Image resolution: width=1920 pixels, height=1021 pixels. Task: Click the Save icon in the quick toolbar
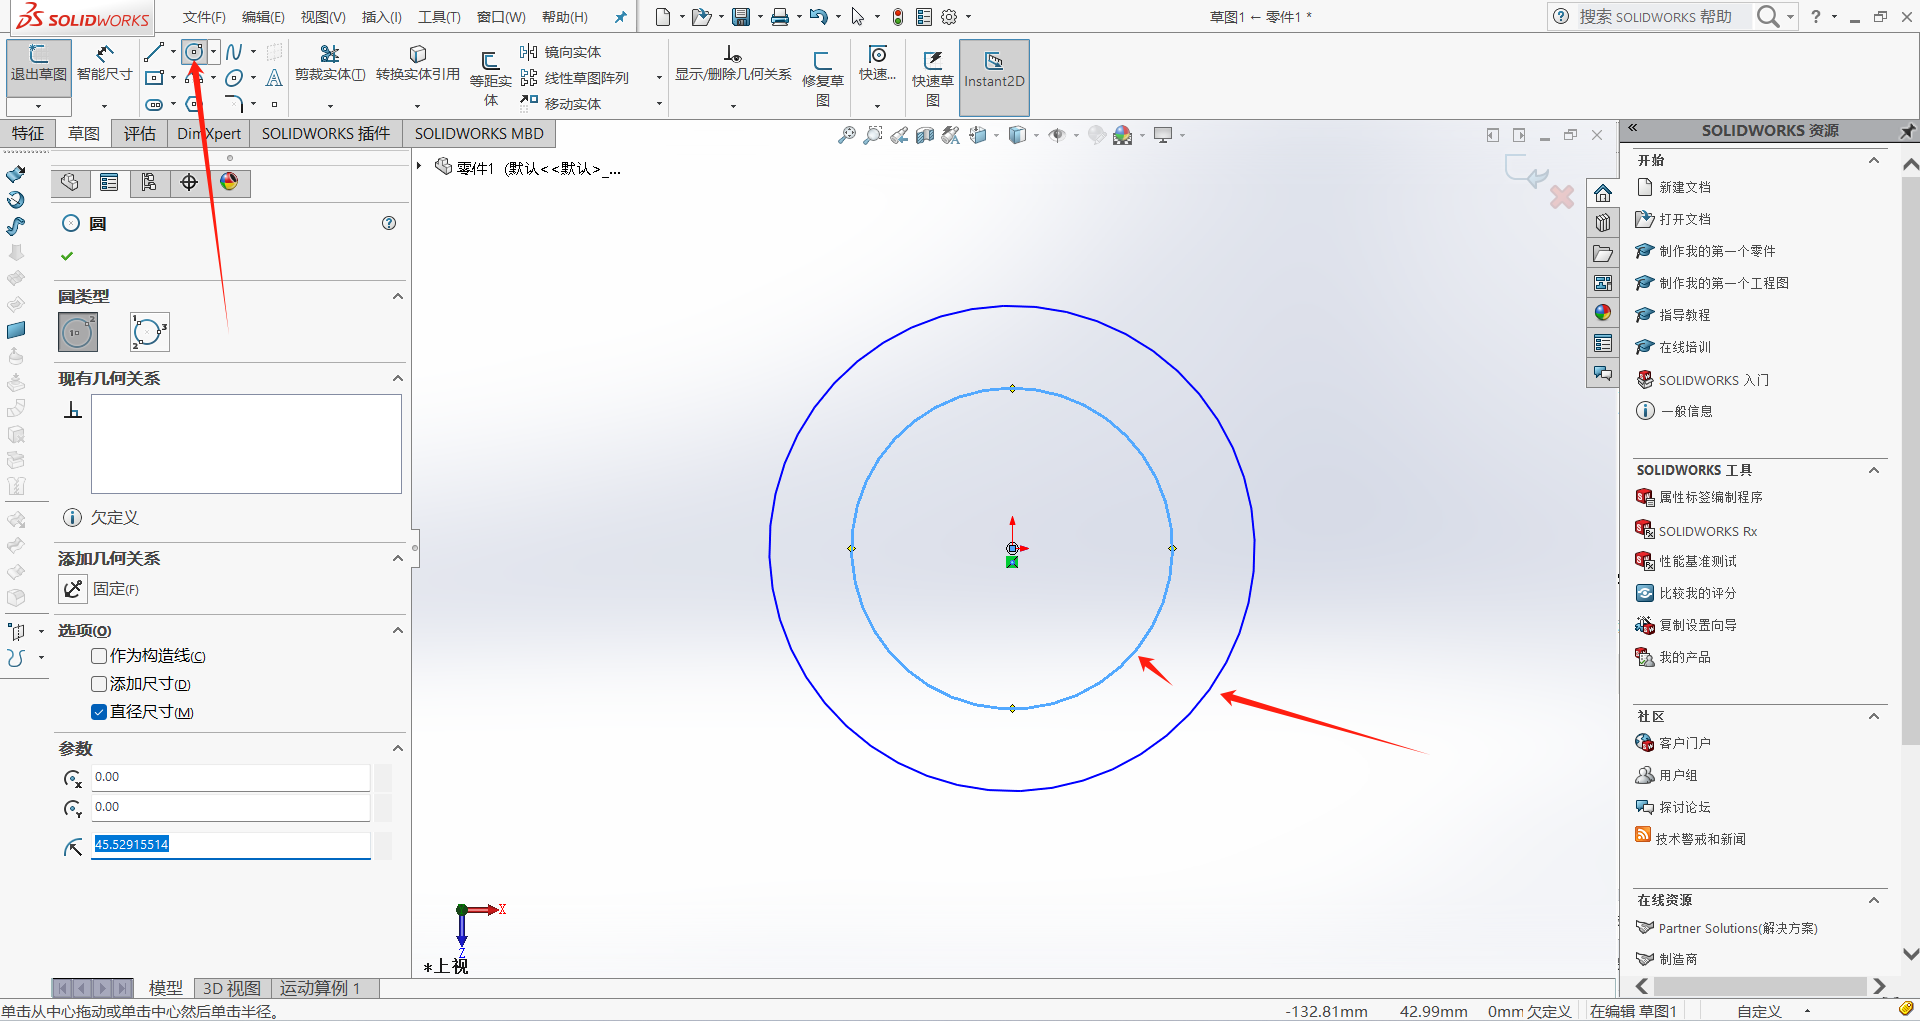[741, 17]
